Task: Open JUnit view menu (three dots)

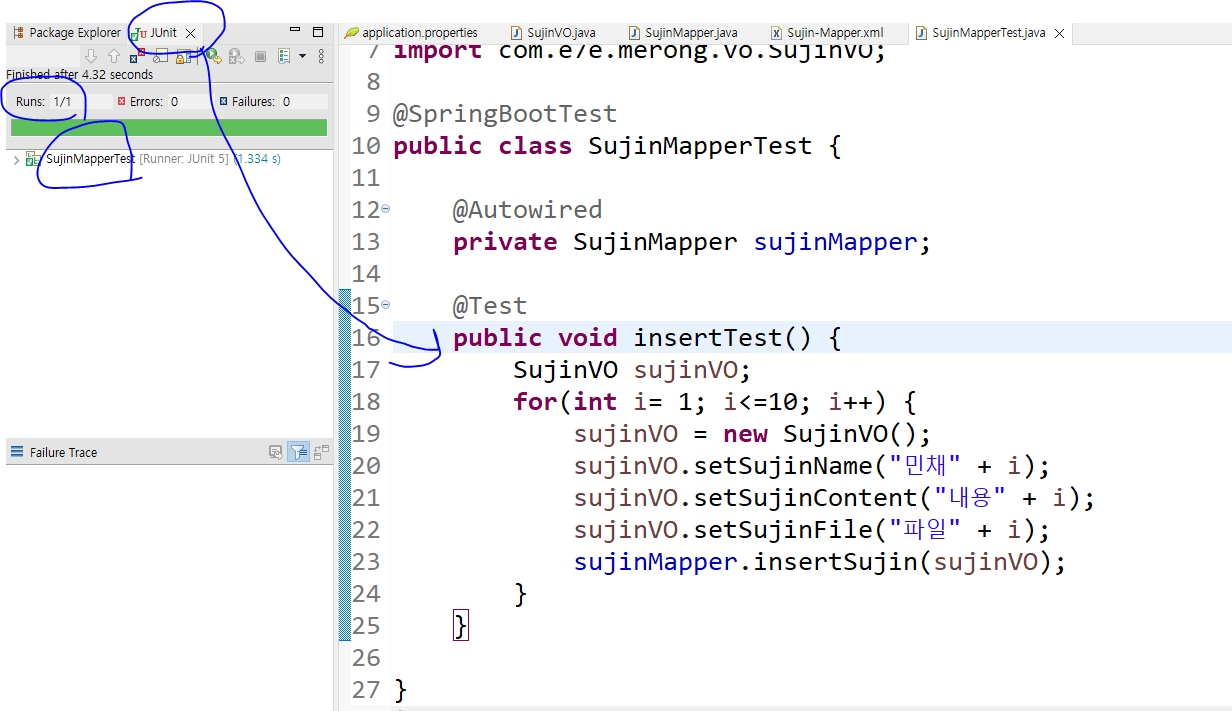Action: click(321, 56)
